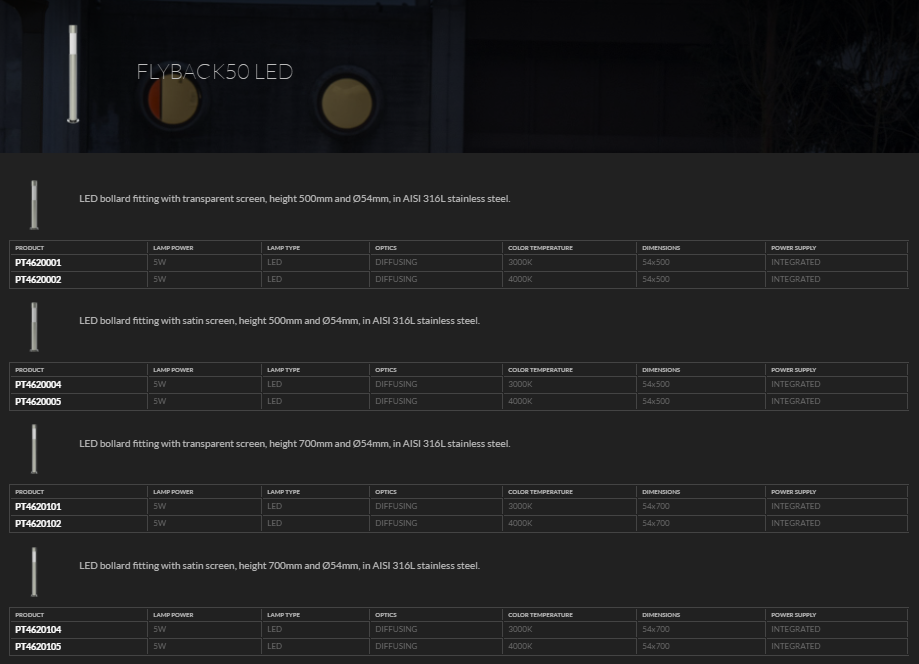Click the bollard product image beside the FLYBACK50 LED title
The image size is (919, 664).
(72, 73)
